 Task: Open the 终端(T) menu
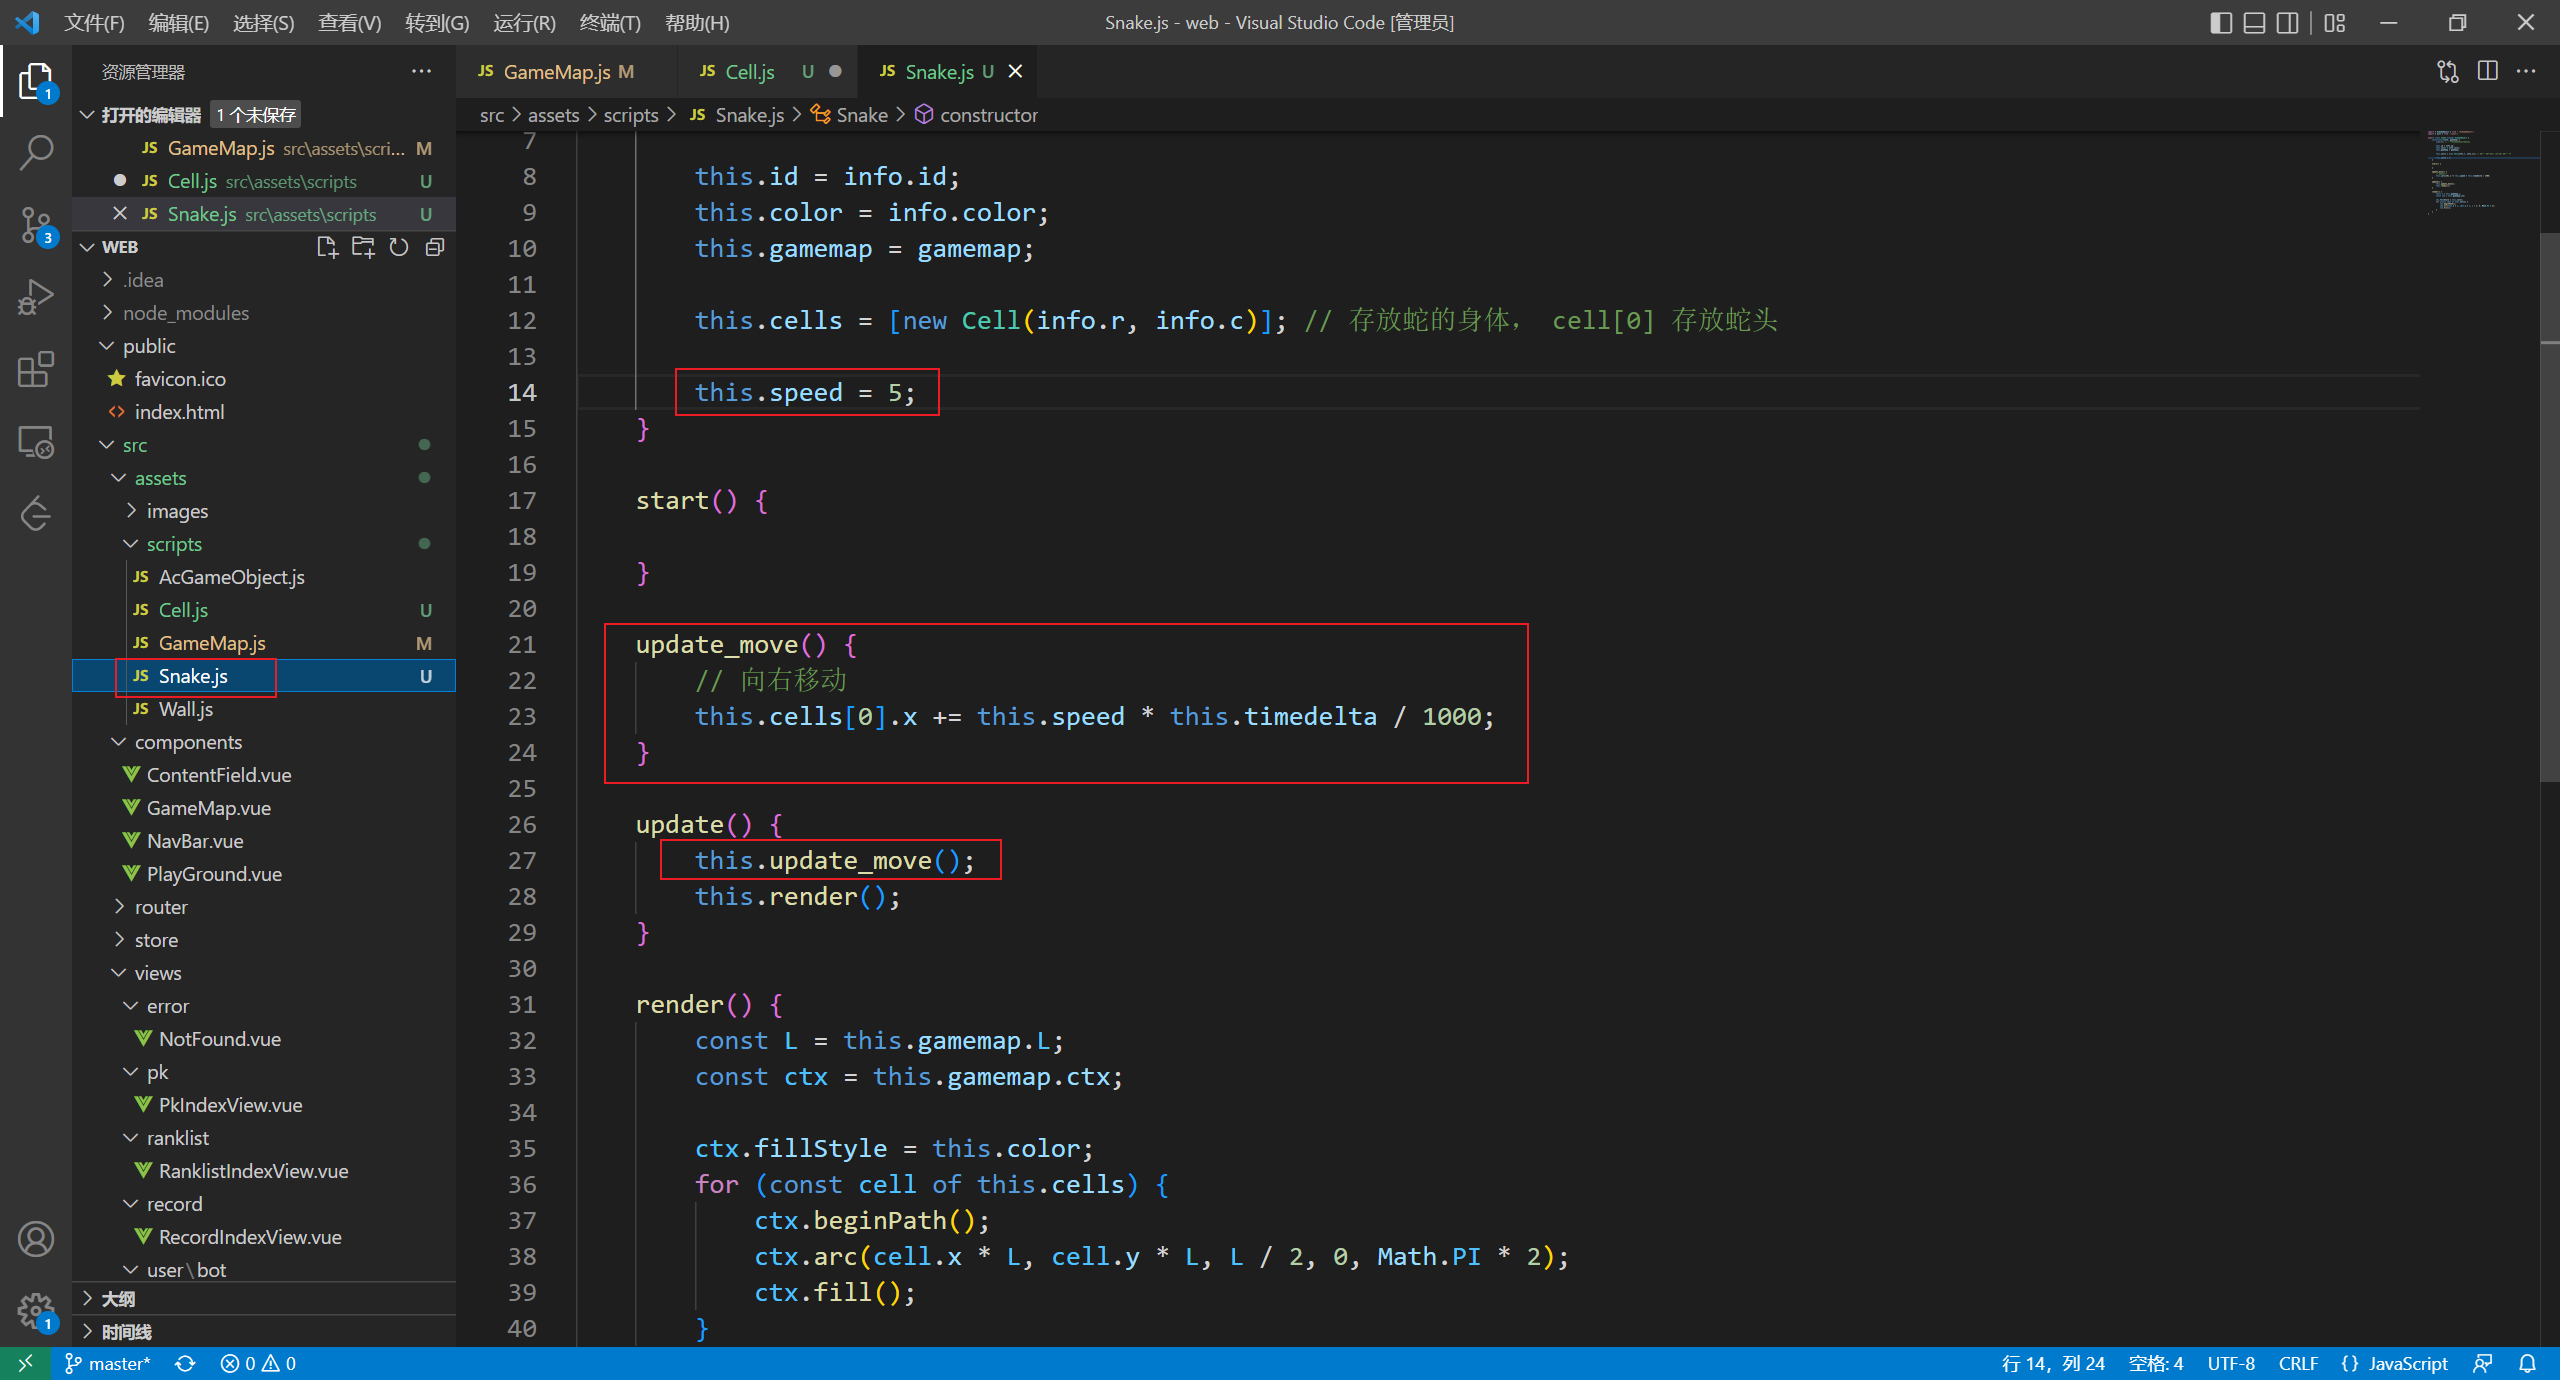(609, 22)
